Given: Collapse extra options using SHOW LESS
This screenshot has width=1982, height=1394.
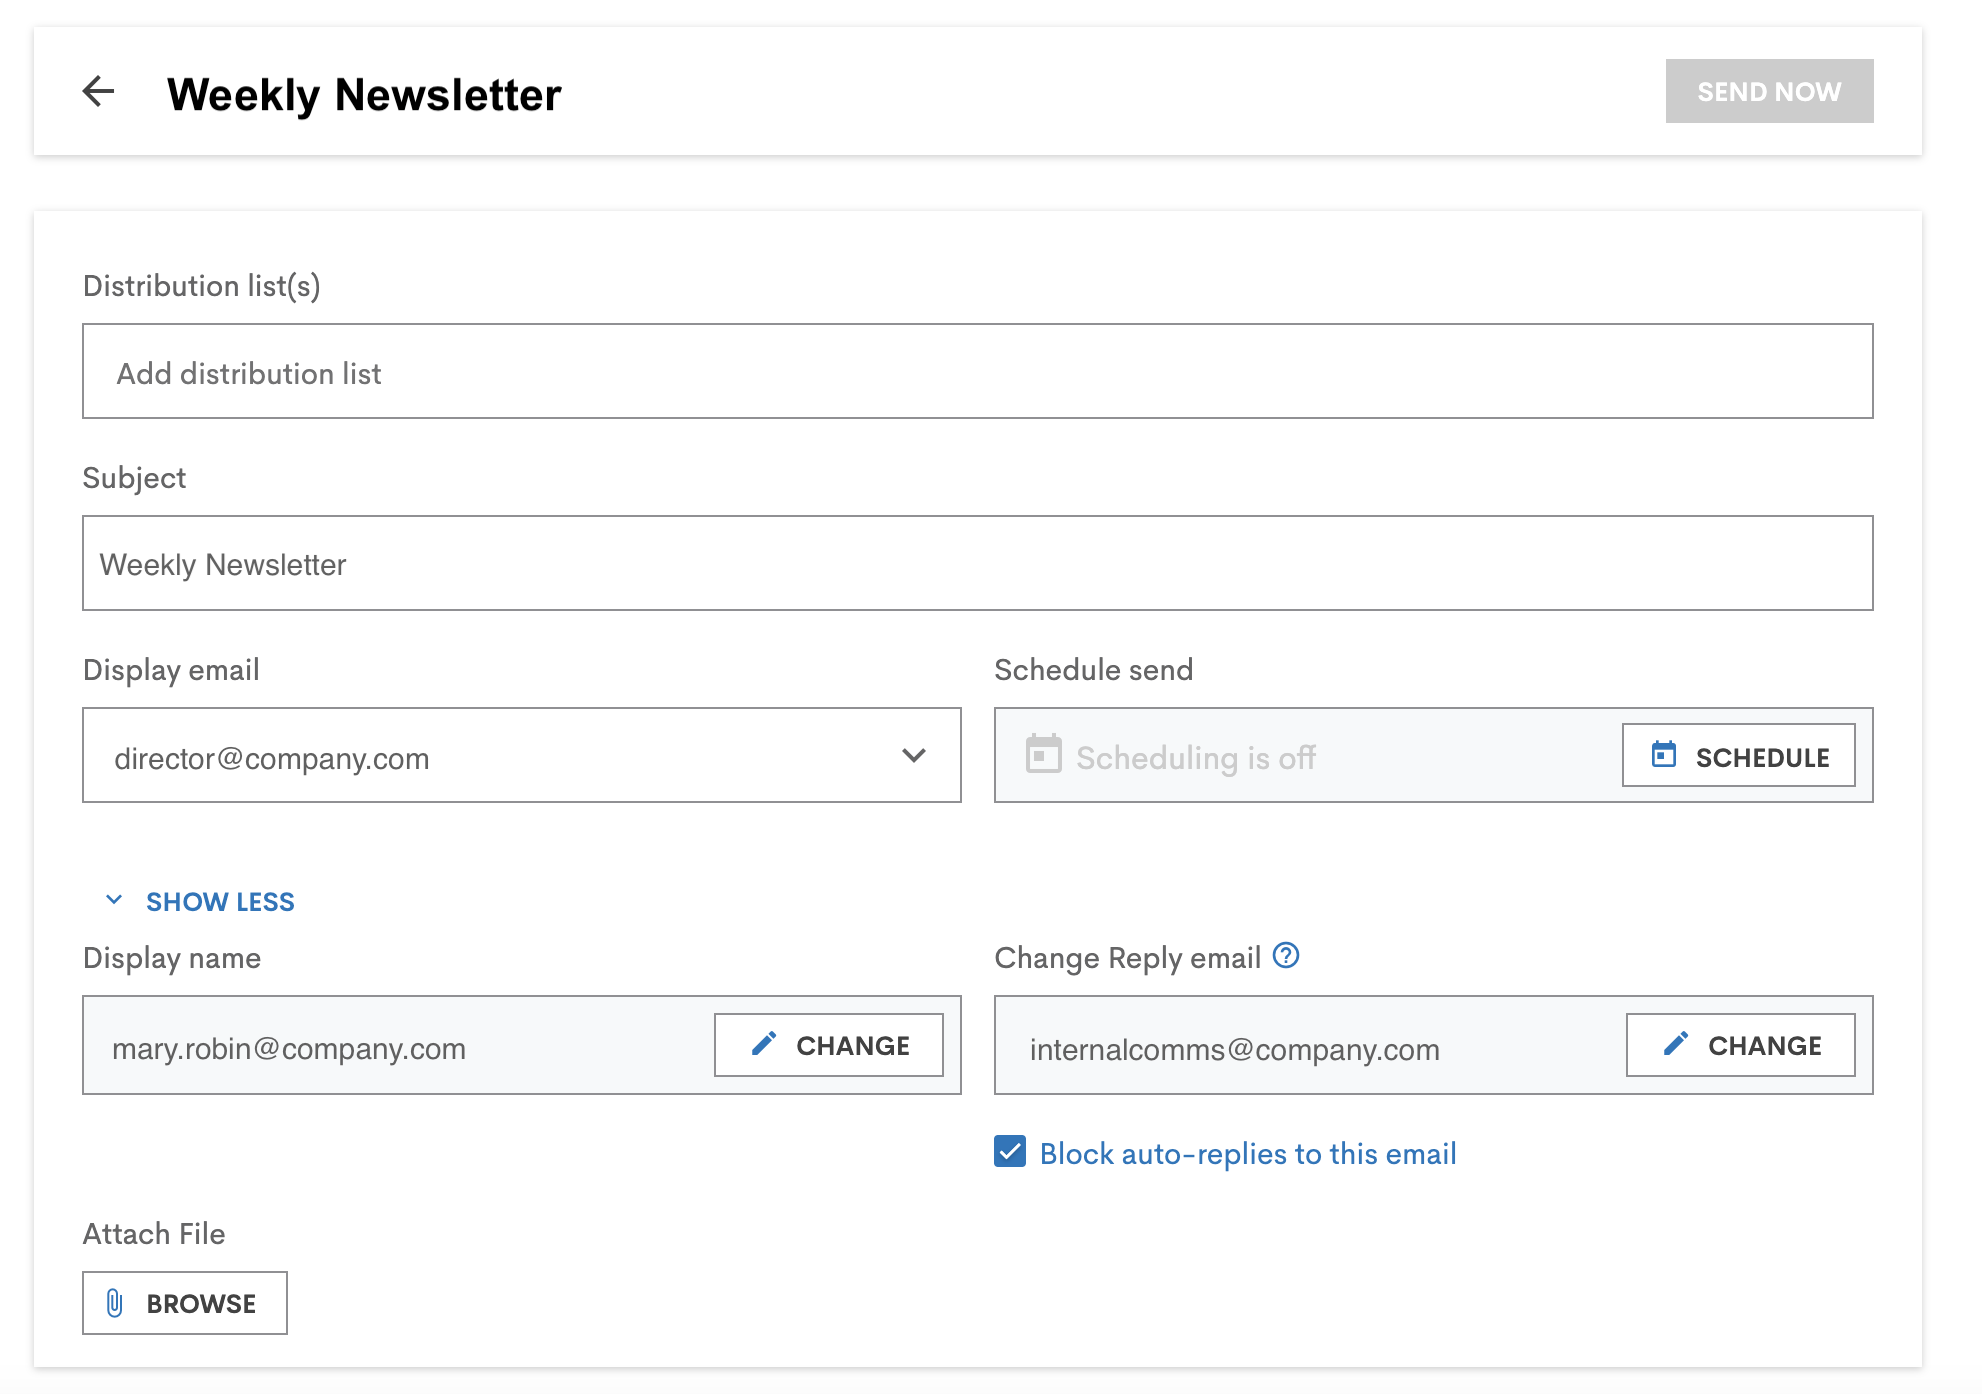Looking at the screenshot, I should (x=220, y=900).
